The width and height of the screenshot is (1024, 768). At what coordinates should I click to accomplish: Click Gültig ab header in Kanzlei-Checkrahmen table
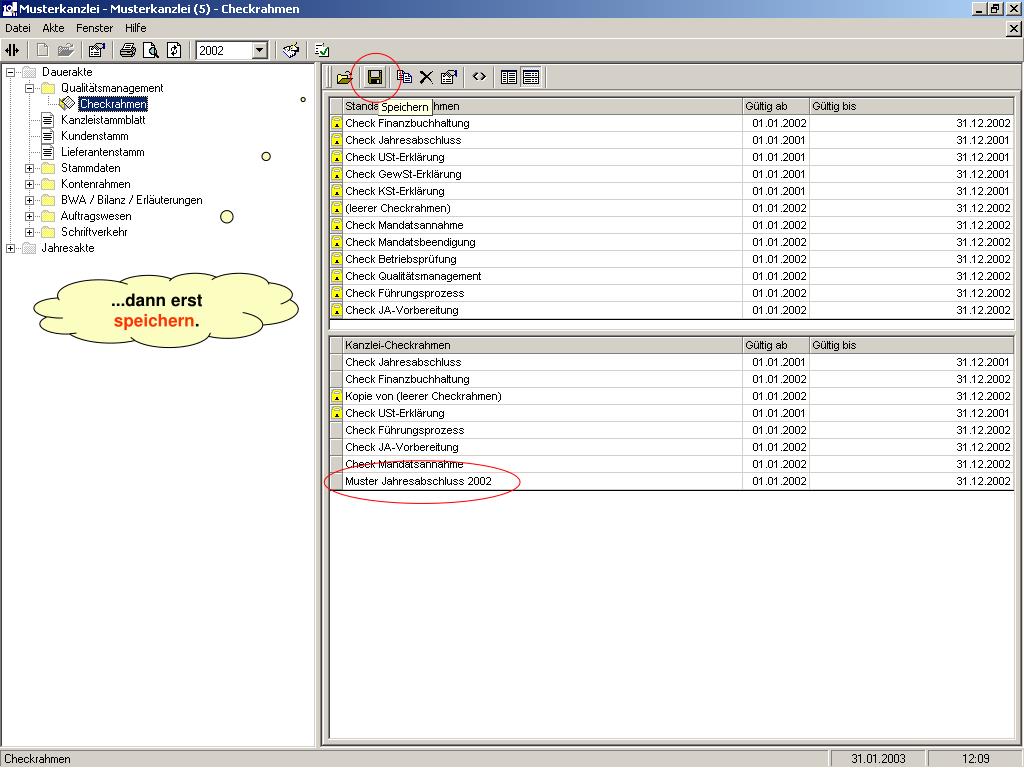click(776, 345)
